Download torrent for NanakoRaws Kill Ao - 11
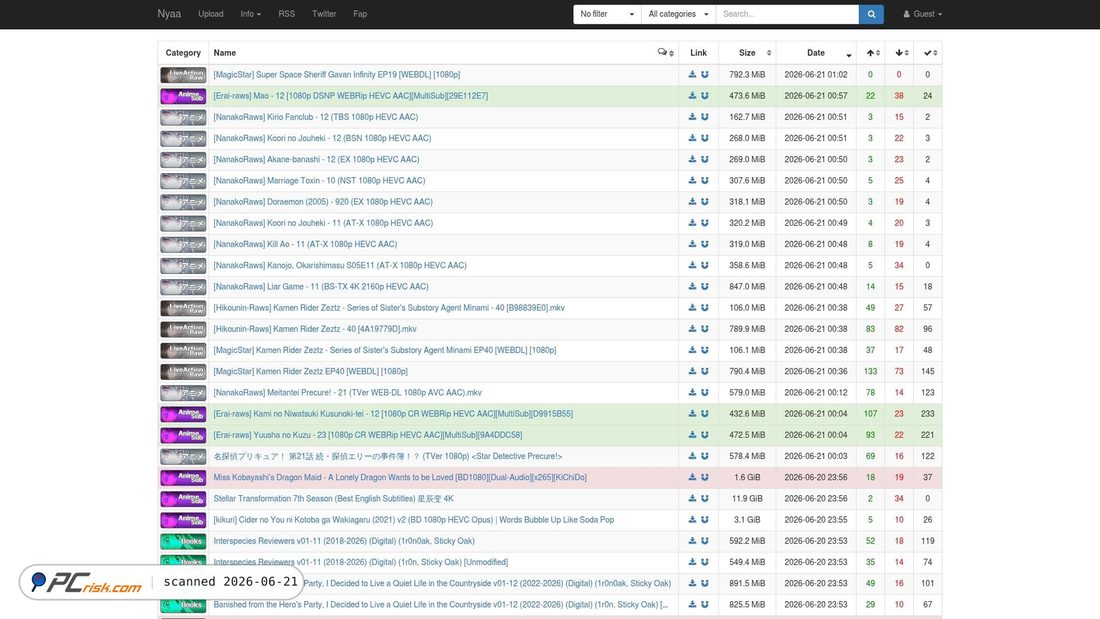Image resolution: width=1100 pixels, height=619 pixels. pos(692,244)
